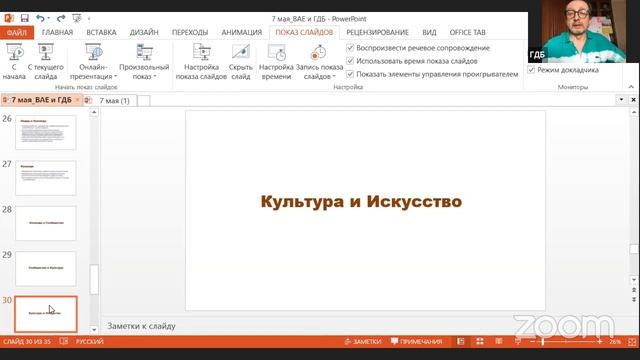Screen dimensions: 640x360
Task: Click Запись показа слайдов record button
Action: pyautogui.click(x=319, y=62)
